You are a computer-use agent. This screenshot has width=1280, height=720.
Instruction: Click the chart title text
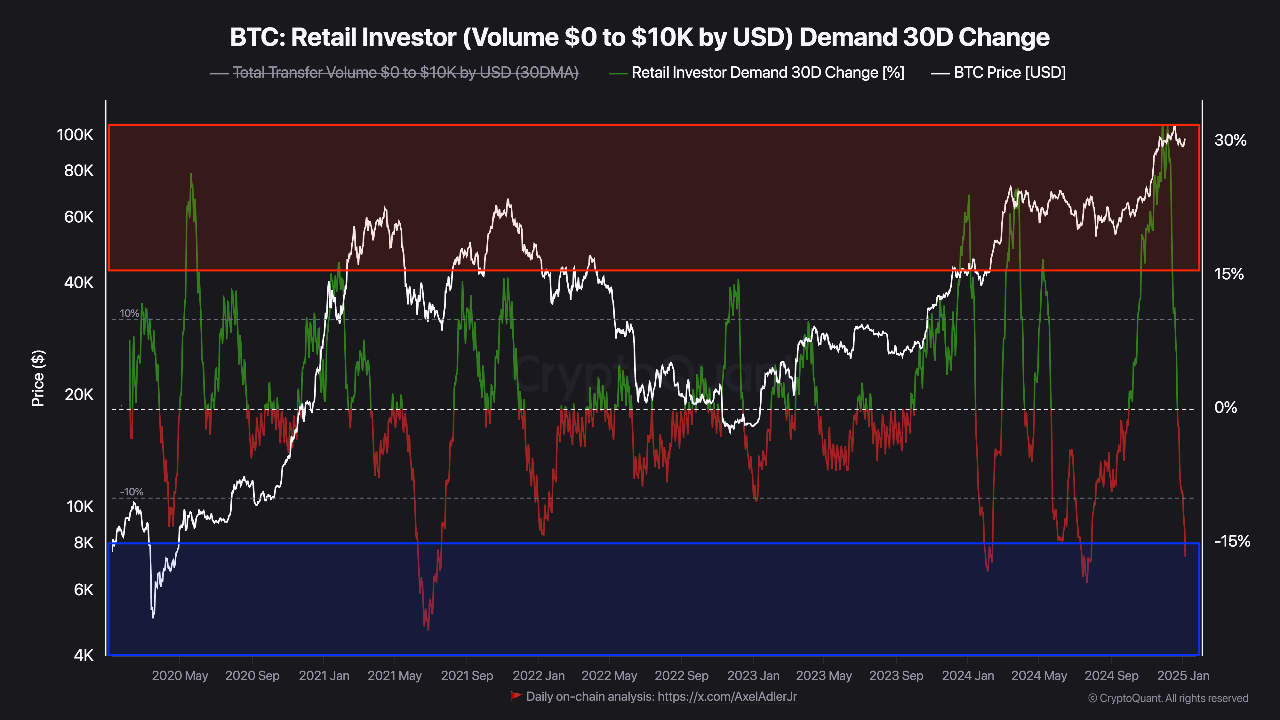point(640,38)
